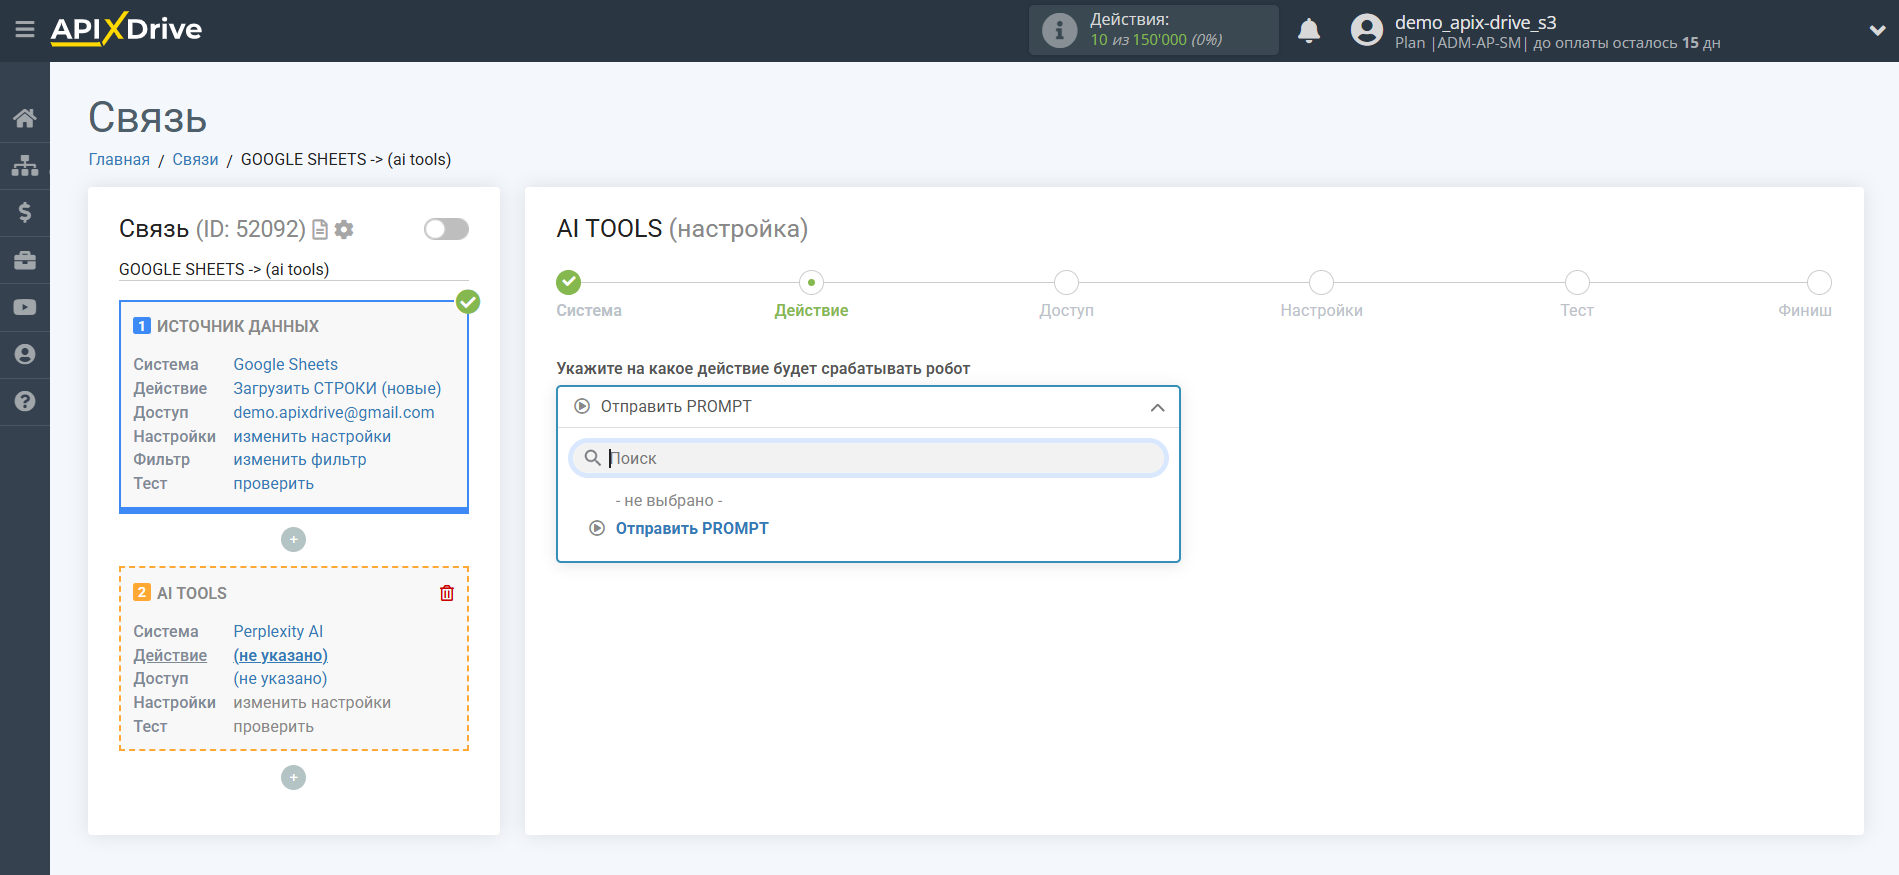Select the Действие step

click(811, 282)
